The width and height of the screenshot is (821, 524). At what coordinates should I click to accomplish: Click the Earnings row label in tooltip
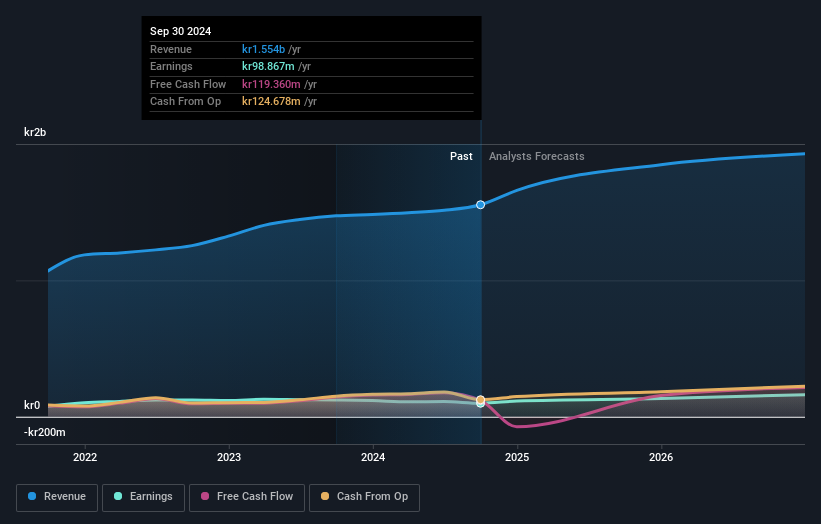(171, 66)
